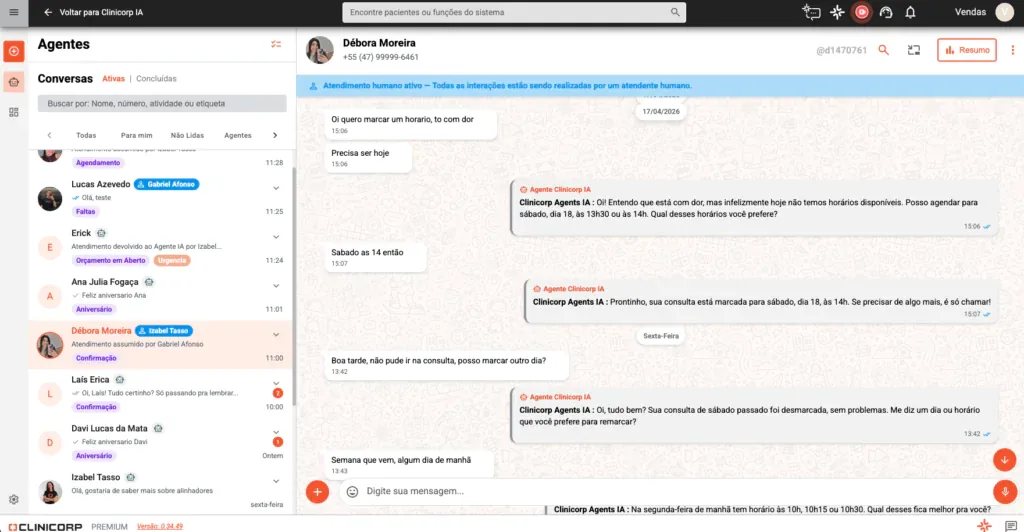Viewport: 1024px width, 532px height.
Task: Open the AI sparkle icon in top bar
Action: pos(837,12)
